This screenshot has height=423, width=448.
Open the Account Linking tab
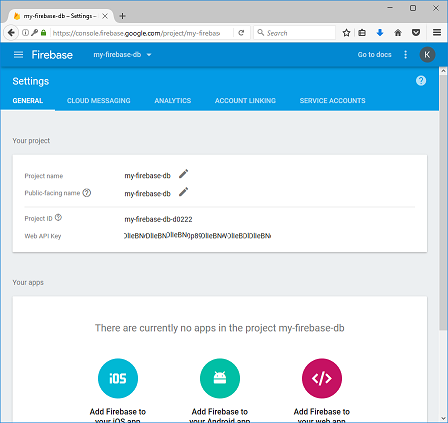click(245, 101)
